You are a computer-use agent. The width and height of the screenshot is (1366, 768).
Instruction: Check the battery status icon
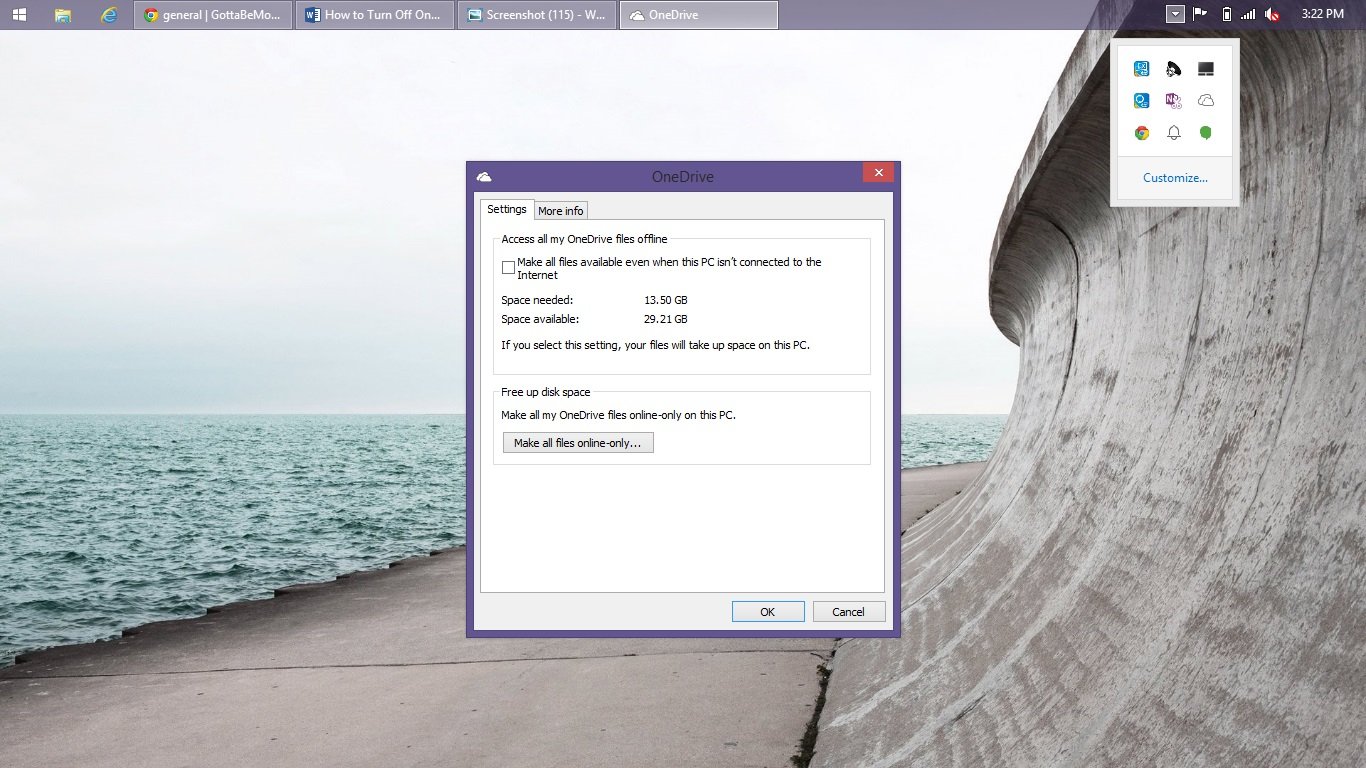pyautogui.click(x=1227, y=14)
